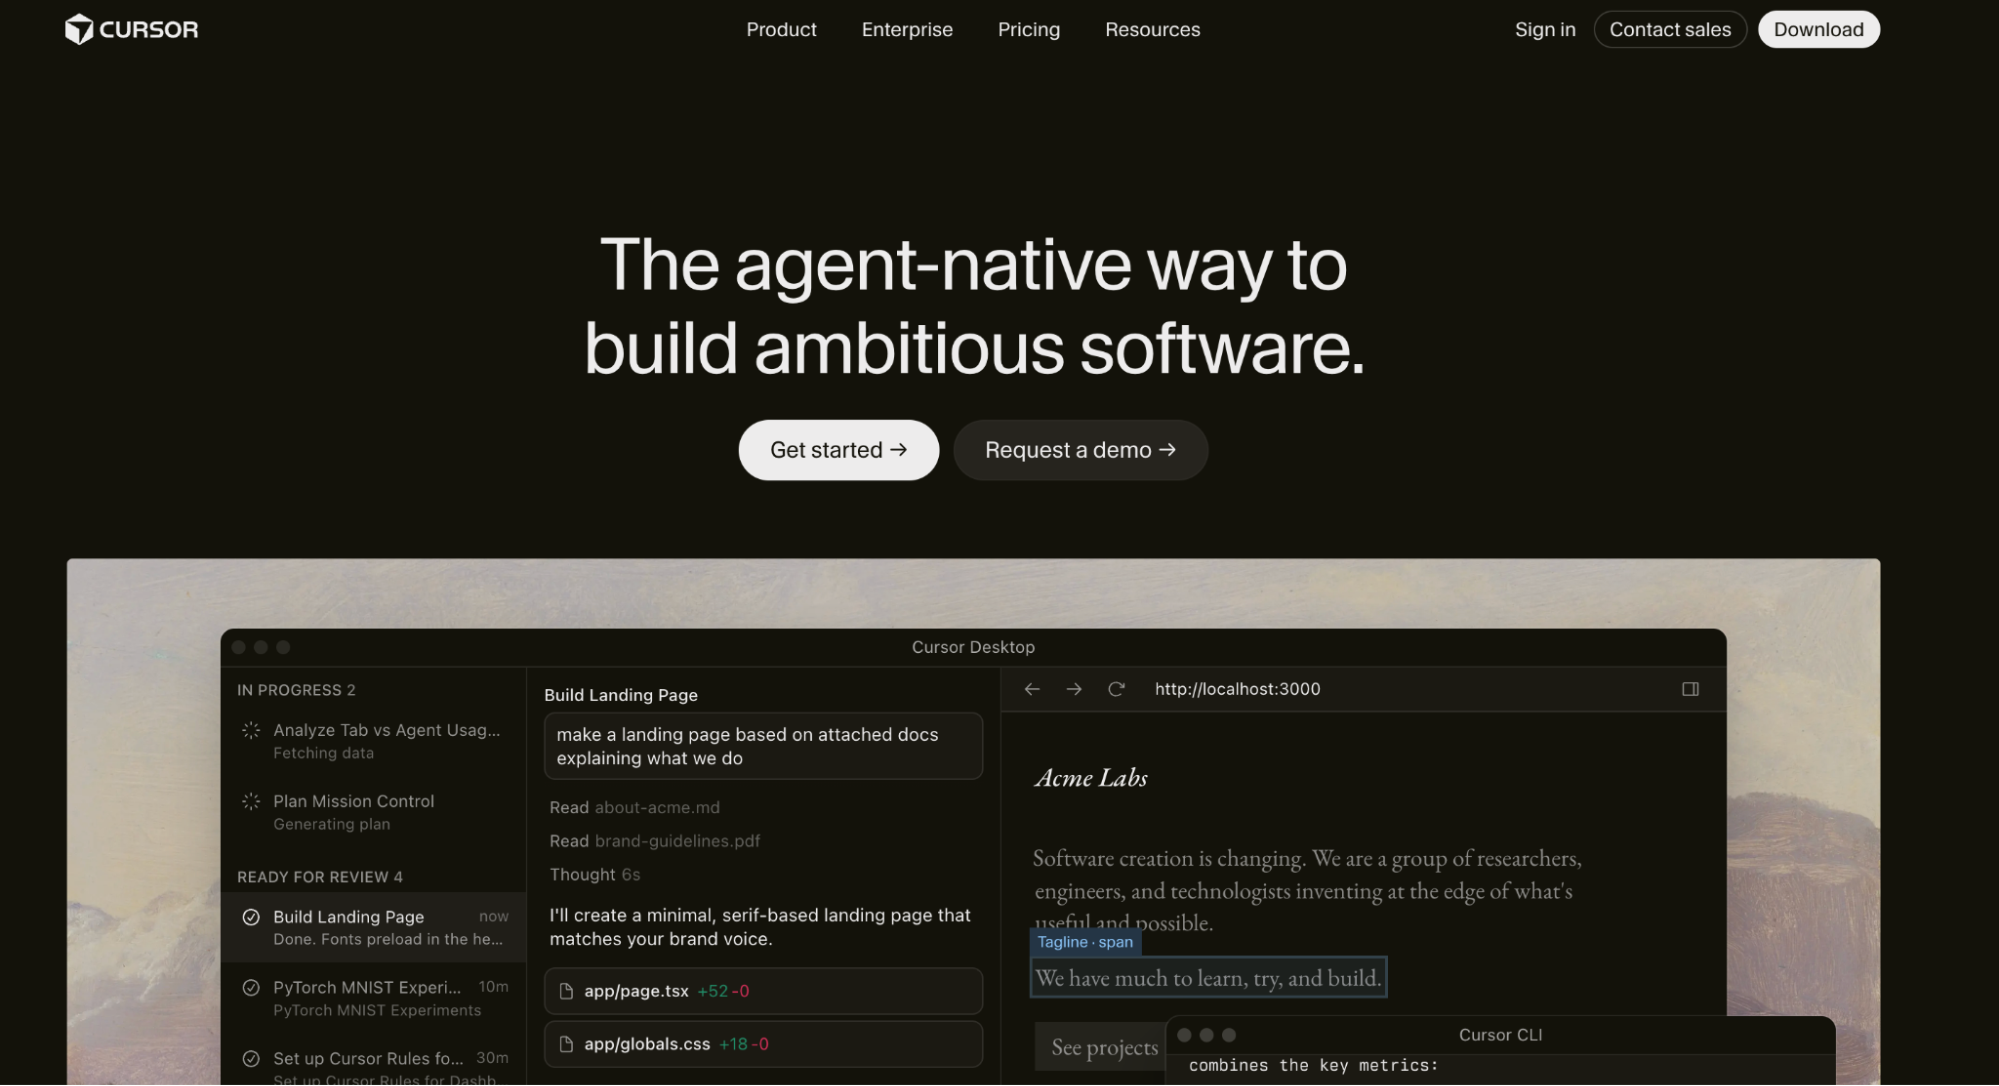This screenshot has width=1999, height=1086.
Task: Open the Enterprise menu item
Action: pos(907,29)
